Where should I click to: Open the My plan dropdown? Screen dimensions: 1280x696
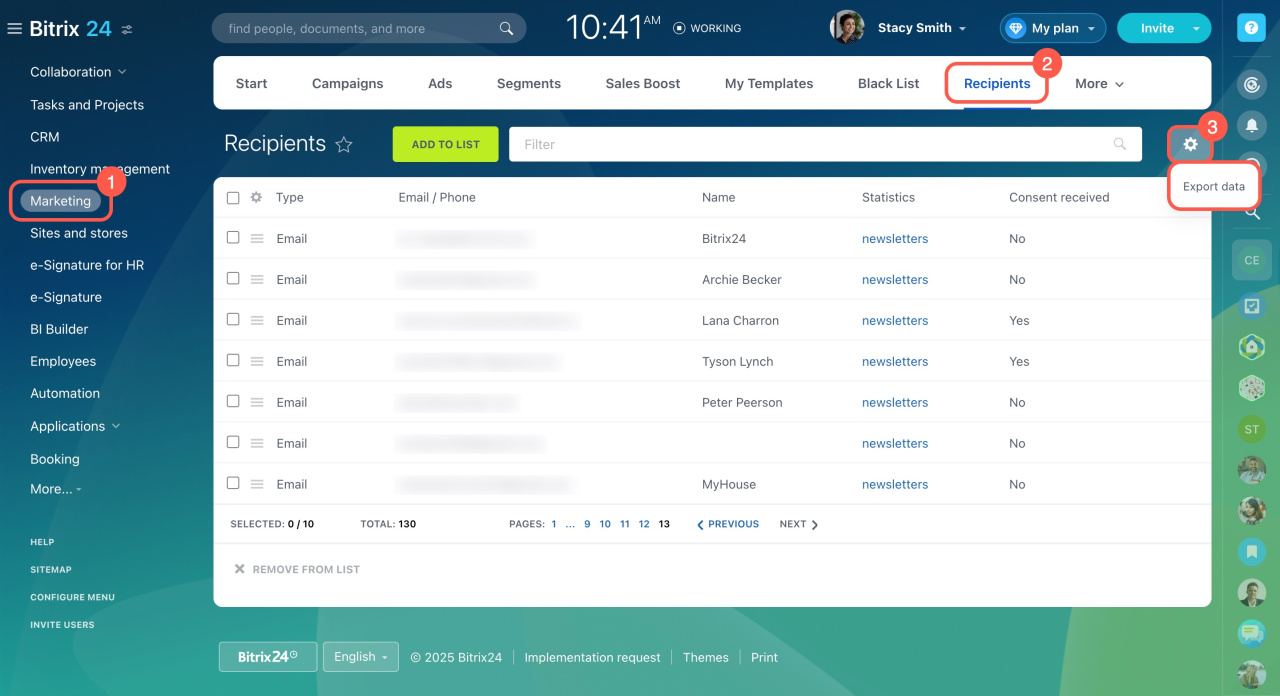click(x=1053, y=28)
